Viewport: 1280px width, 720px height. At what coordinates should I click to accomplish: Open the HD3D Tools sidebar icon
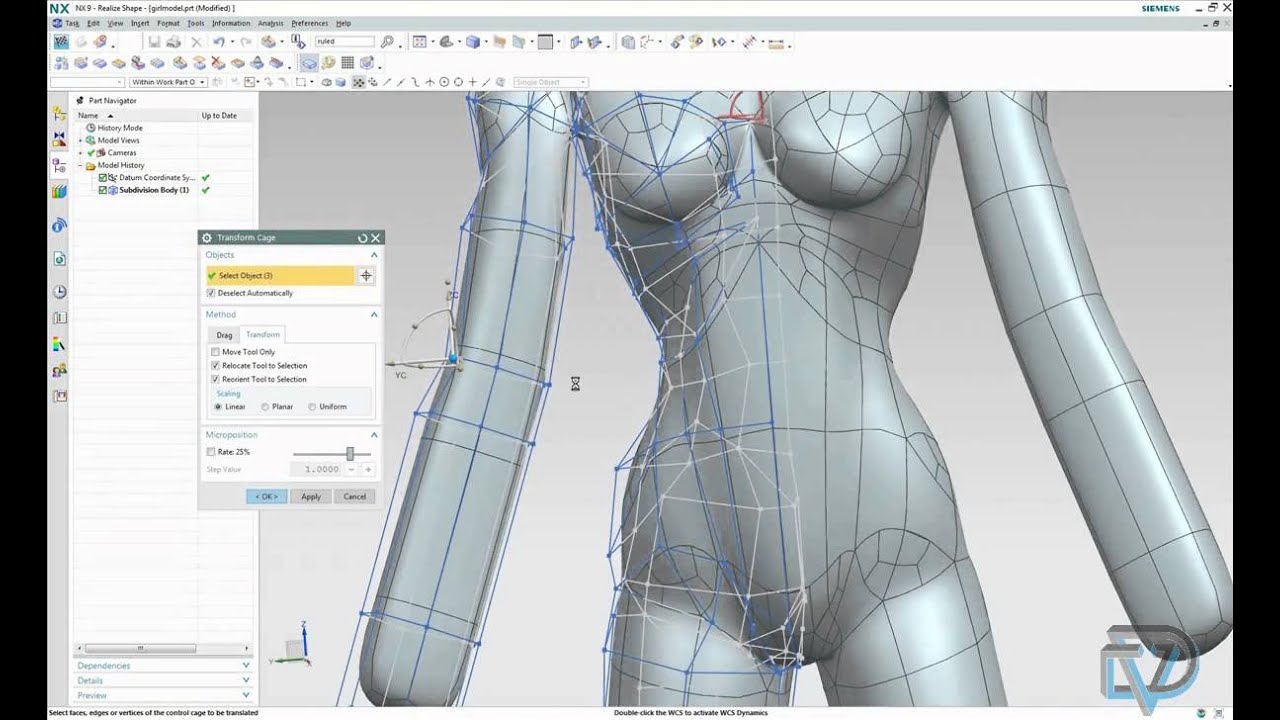tap(60, 226)
